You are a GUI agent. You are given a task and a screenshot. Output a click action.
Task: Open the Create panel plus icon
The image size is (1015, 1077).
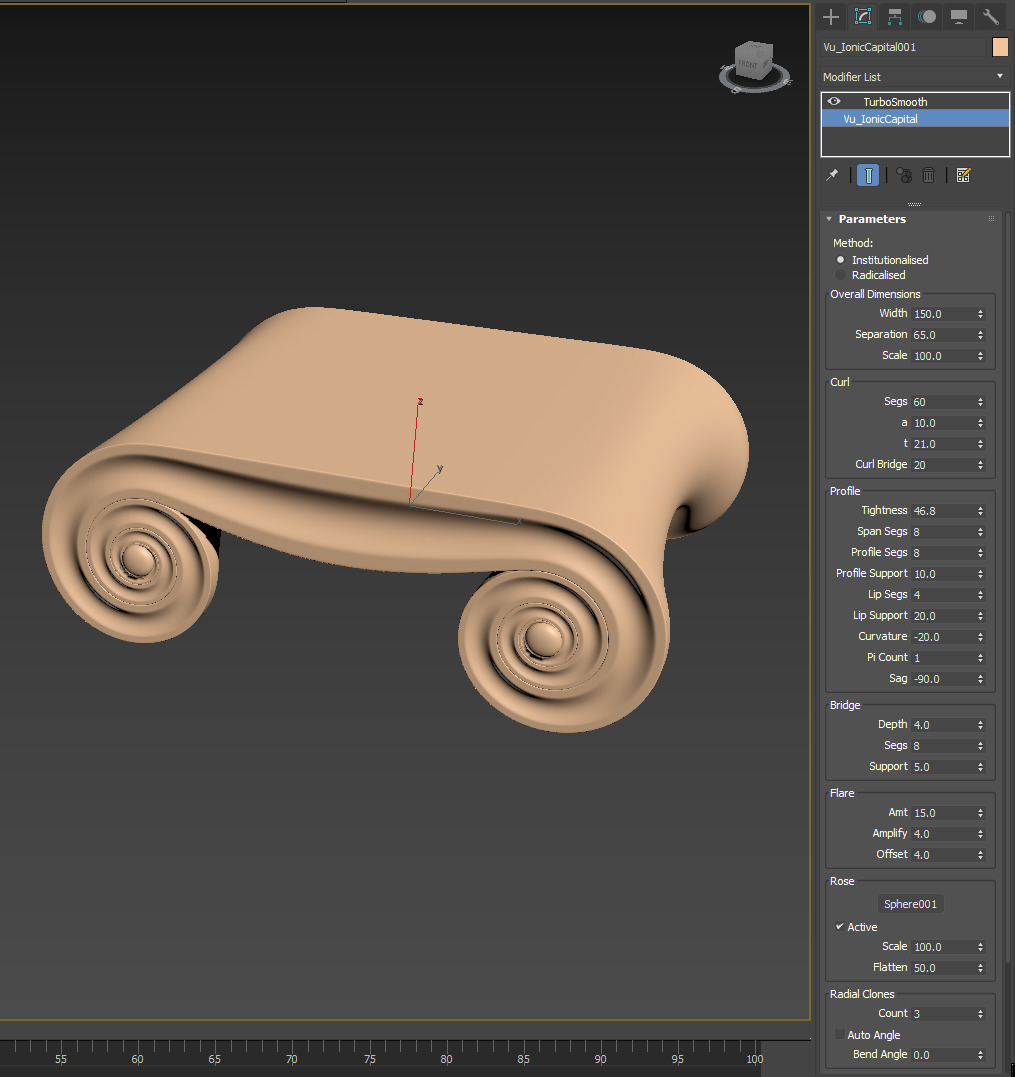tap(830, 17)
